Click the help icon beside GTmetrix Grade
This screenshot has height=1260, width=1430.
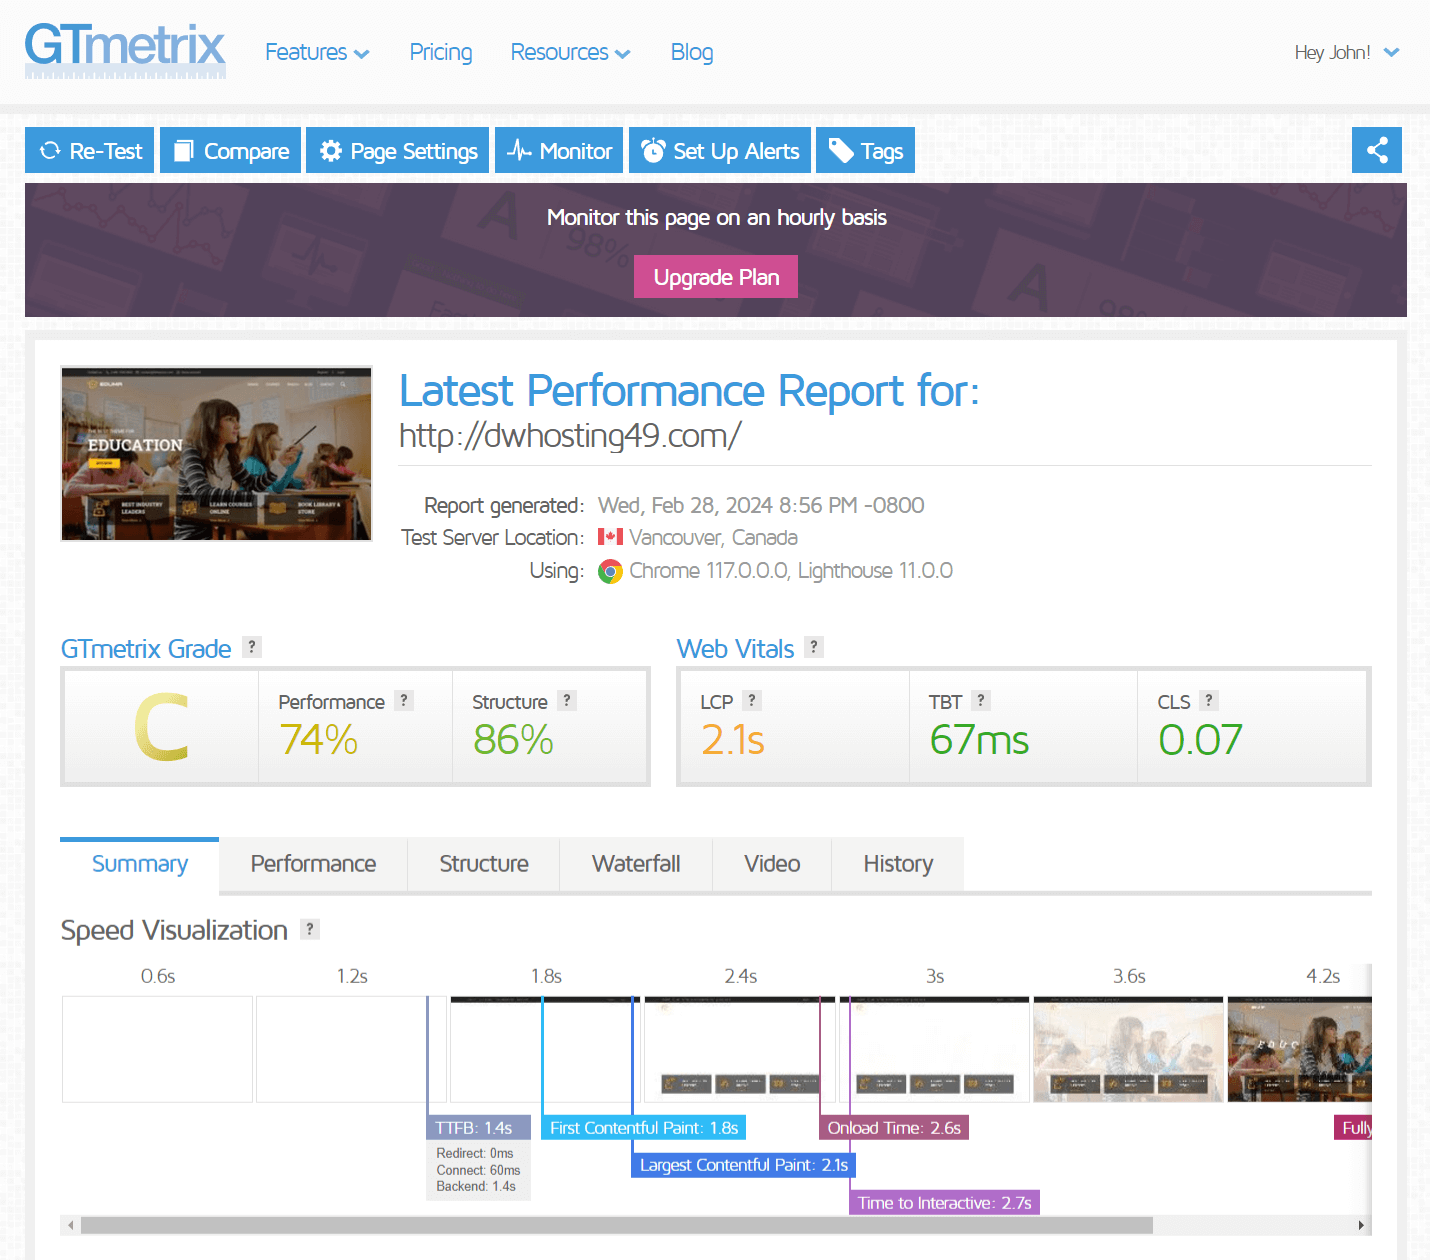point(251,647)
